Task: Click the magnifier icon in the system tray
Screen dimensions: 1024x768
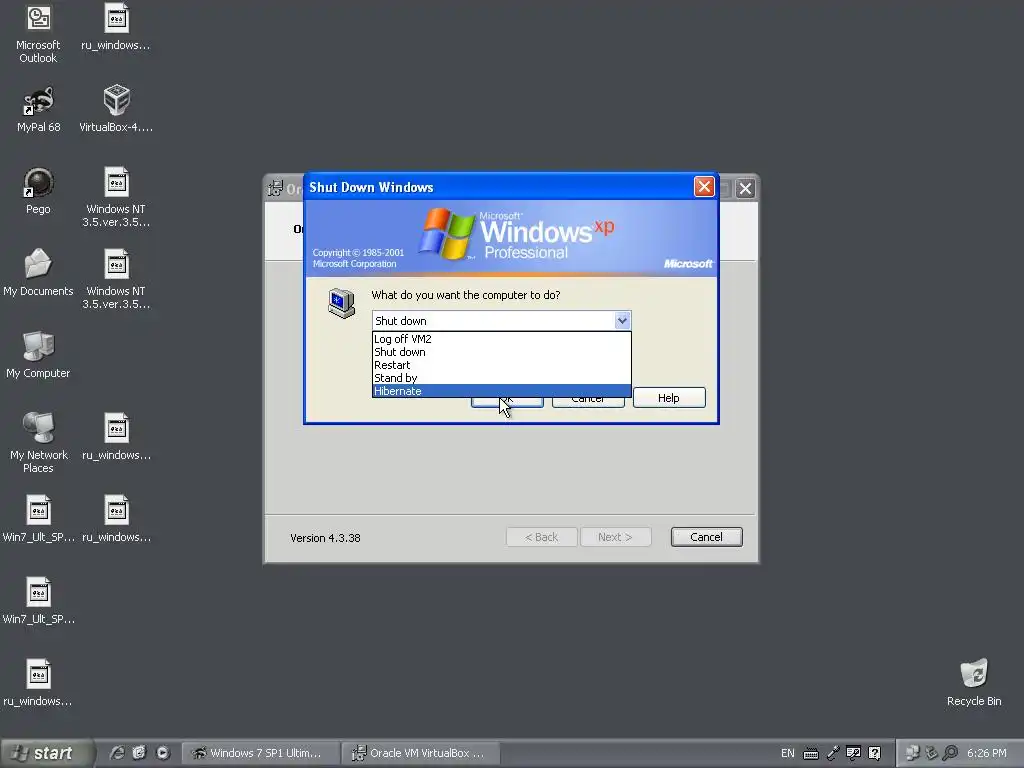Action: (950, 753)
